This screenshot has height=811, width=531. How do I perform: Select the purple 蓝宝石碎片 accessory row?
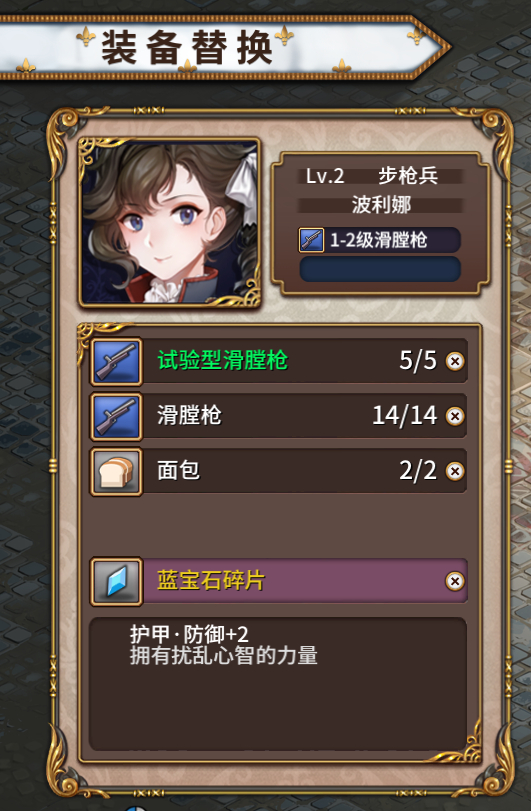279,581
